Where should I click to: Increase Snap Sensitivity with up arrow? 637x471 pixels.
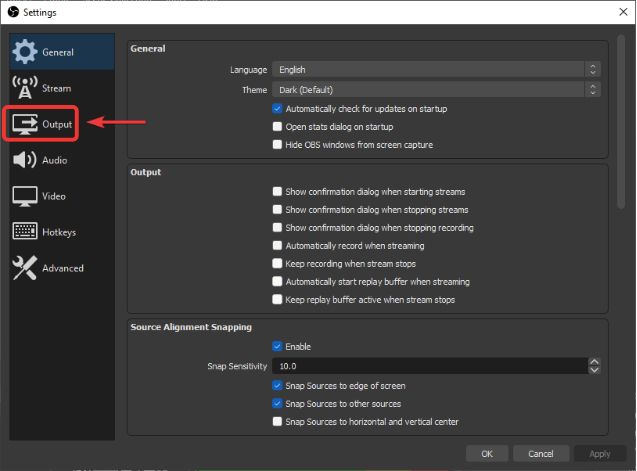click(x=594, y=362)
